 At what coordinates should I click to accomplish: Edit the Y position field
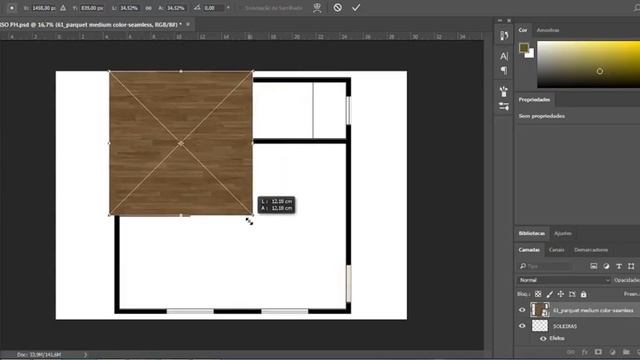click(92, 8)
